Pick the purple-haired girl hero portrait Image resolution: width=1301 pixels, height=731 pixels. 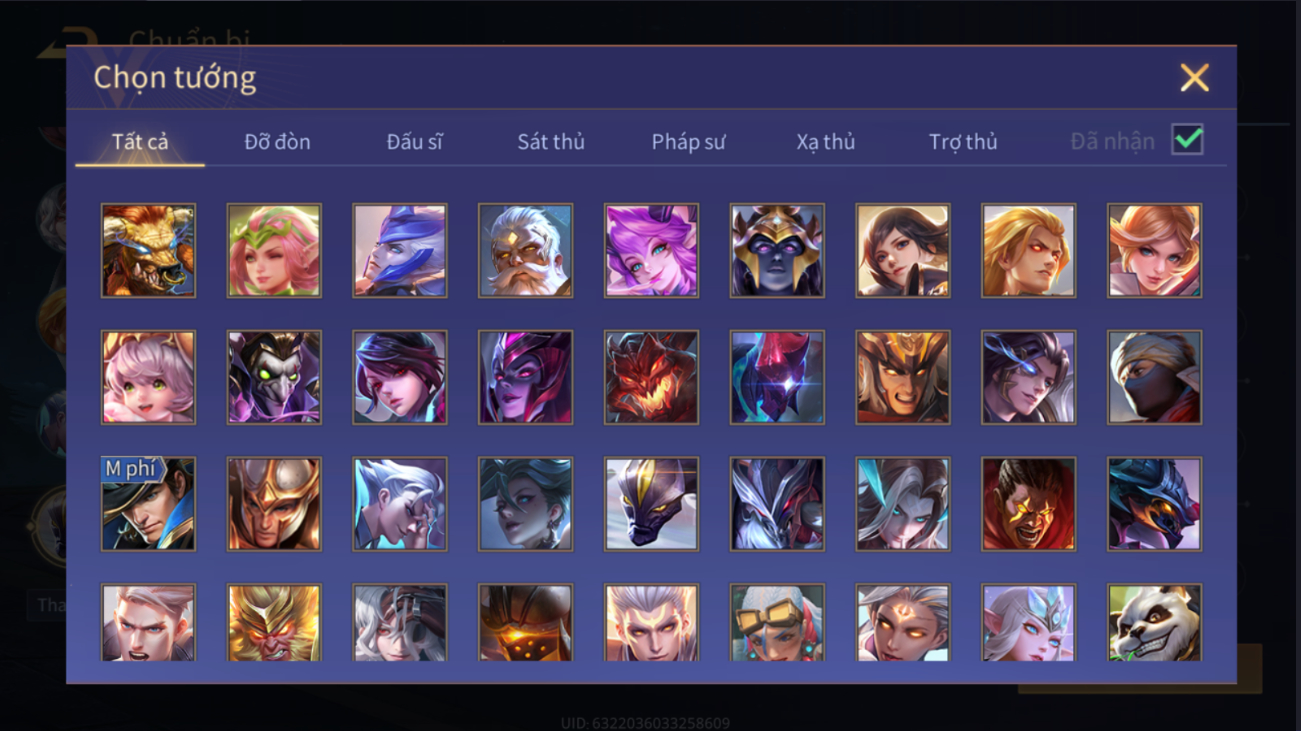[651, 250]
